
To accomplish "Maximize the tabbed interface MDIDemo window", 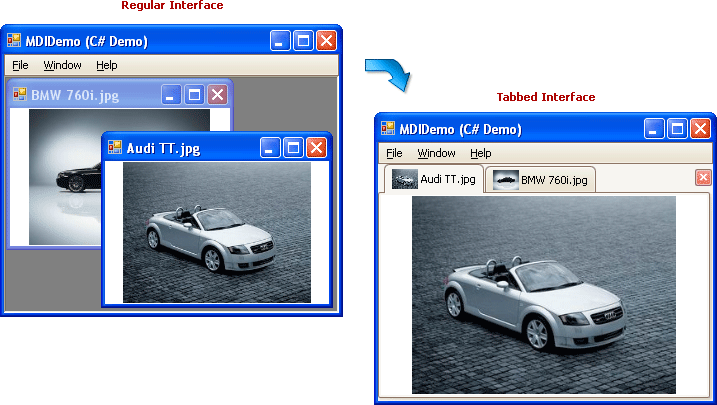I will pyautogui.click(x=677, y=128).
